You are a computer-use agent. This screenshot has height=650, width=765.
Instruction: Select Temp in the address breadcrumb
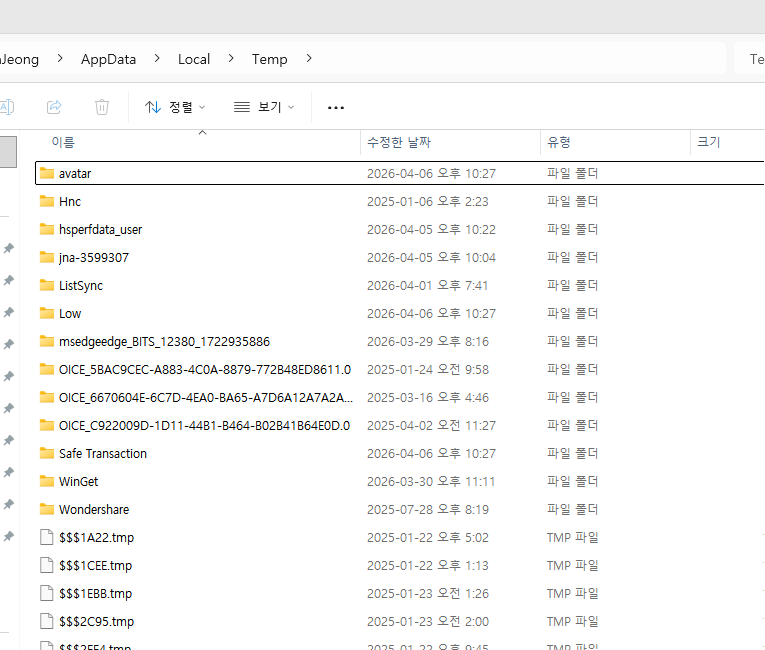pyautogui.click(x=269, y=59)
